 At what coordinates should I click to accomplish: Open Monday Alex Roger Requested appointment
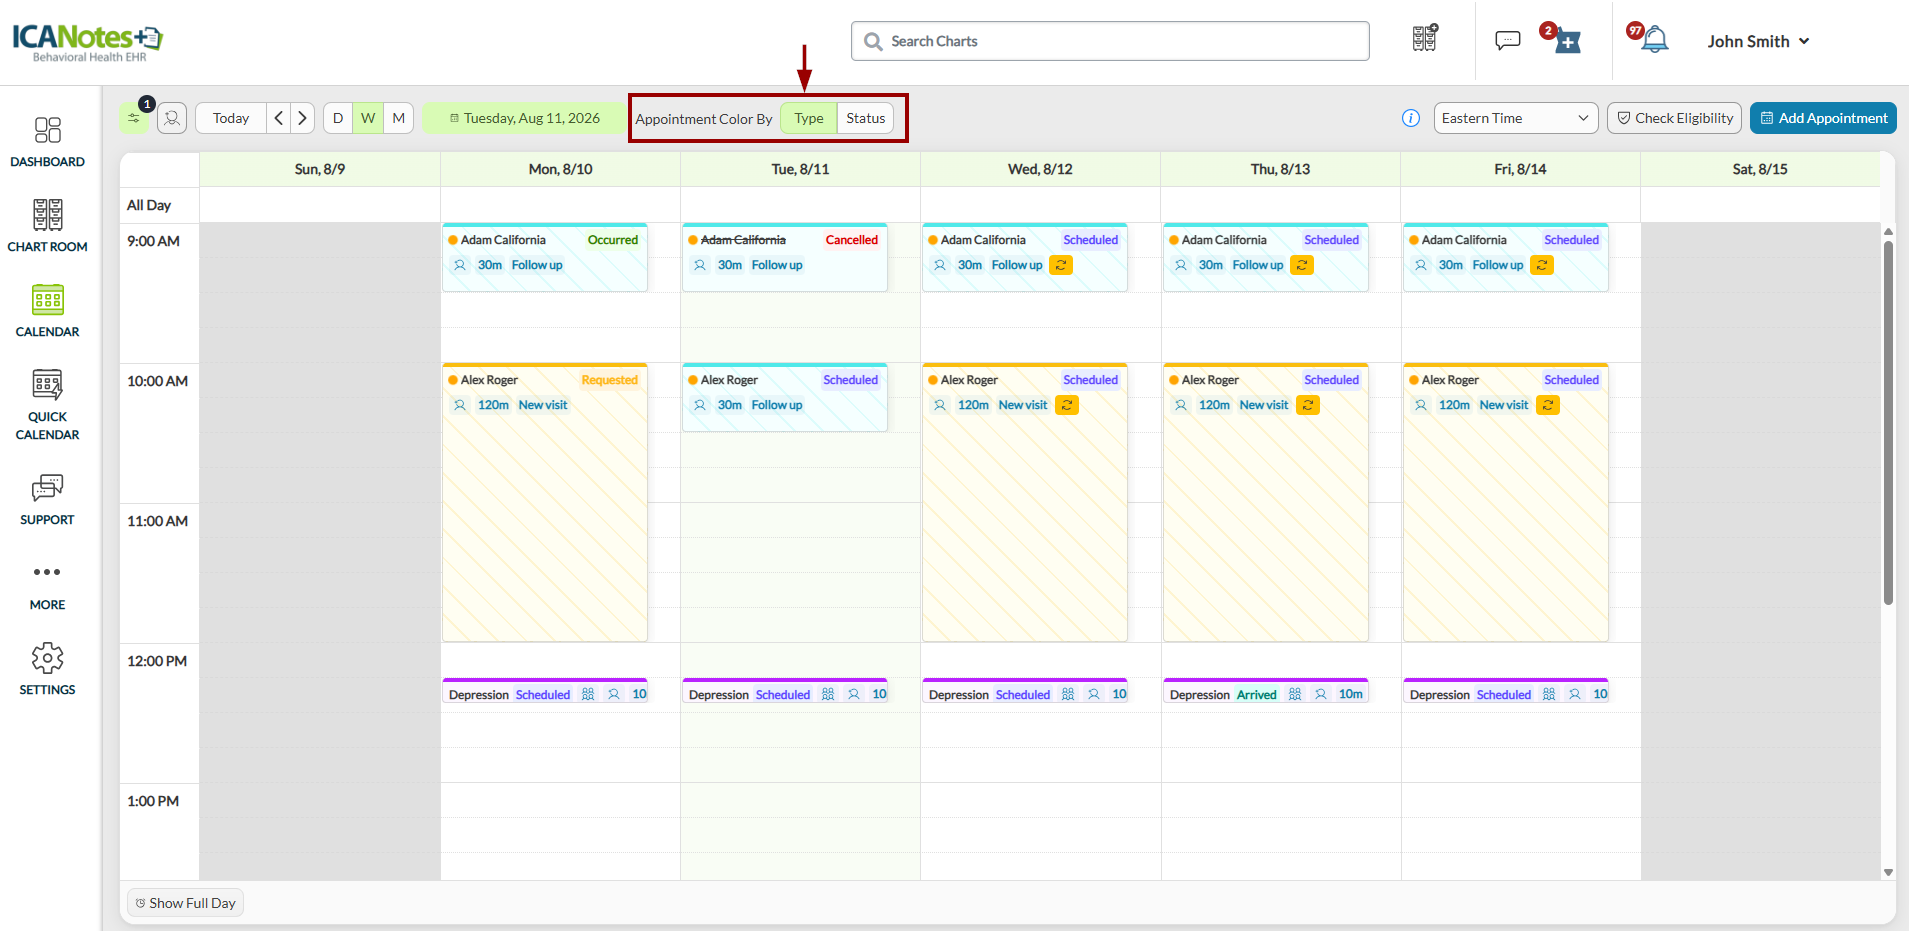click(545, 502)
